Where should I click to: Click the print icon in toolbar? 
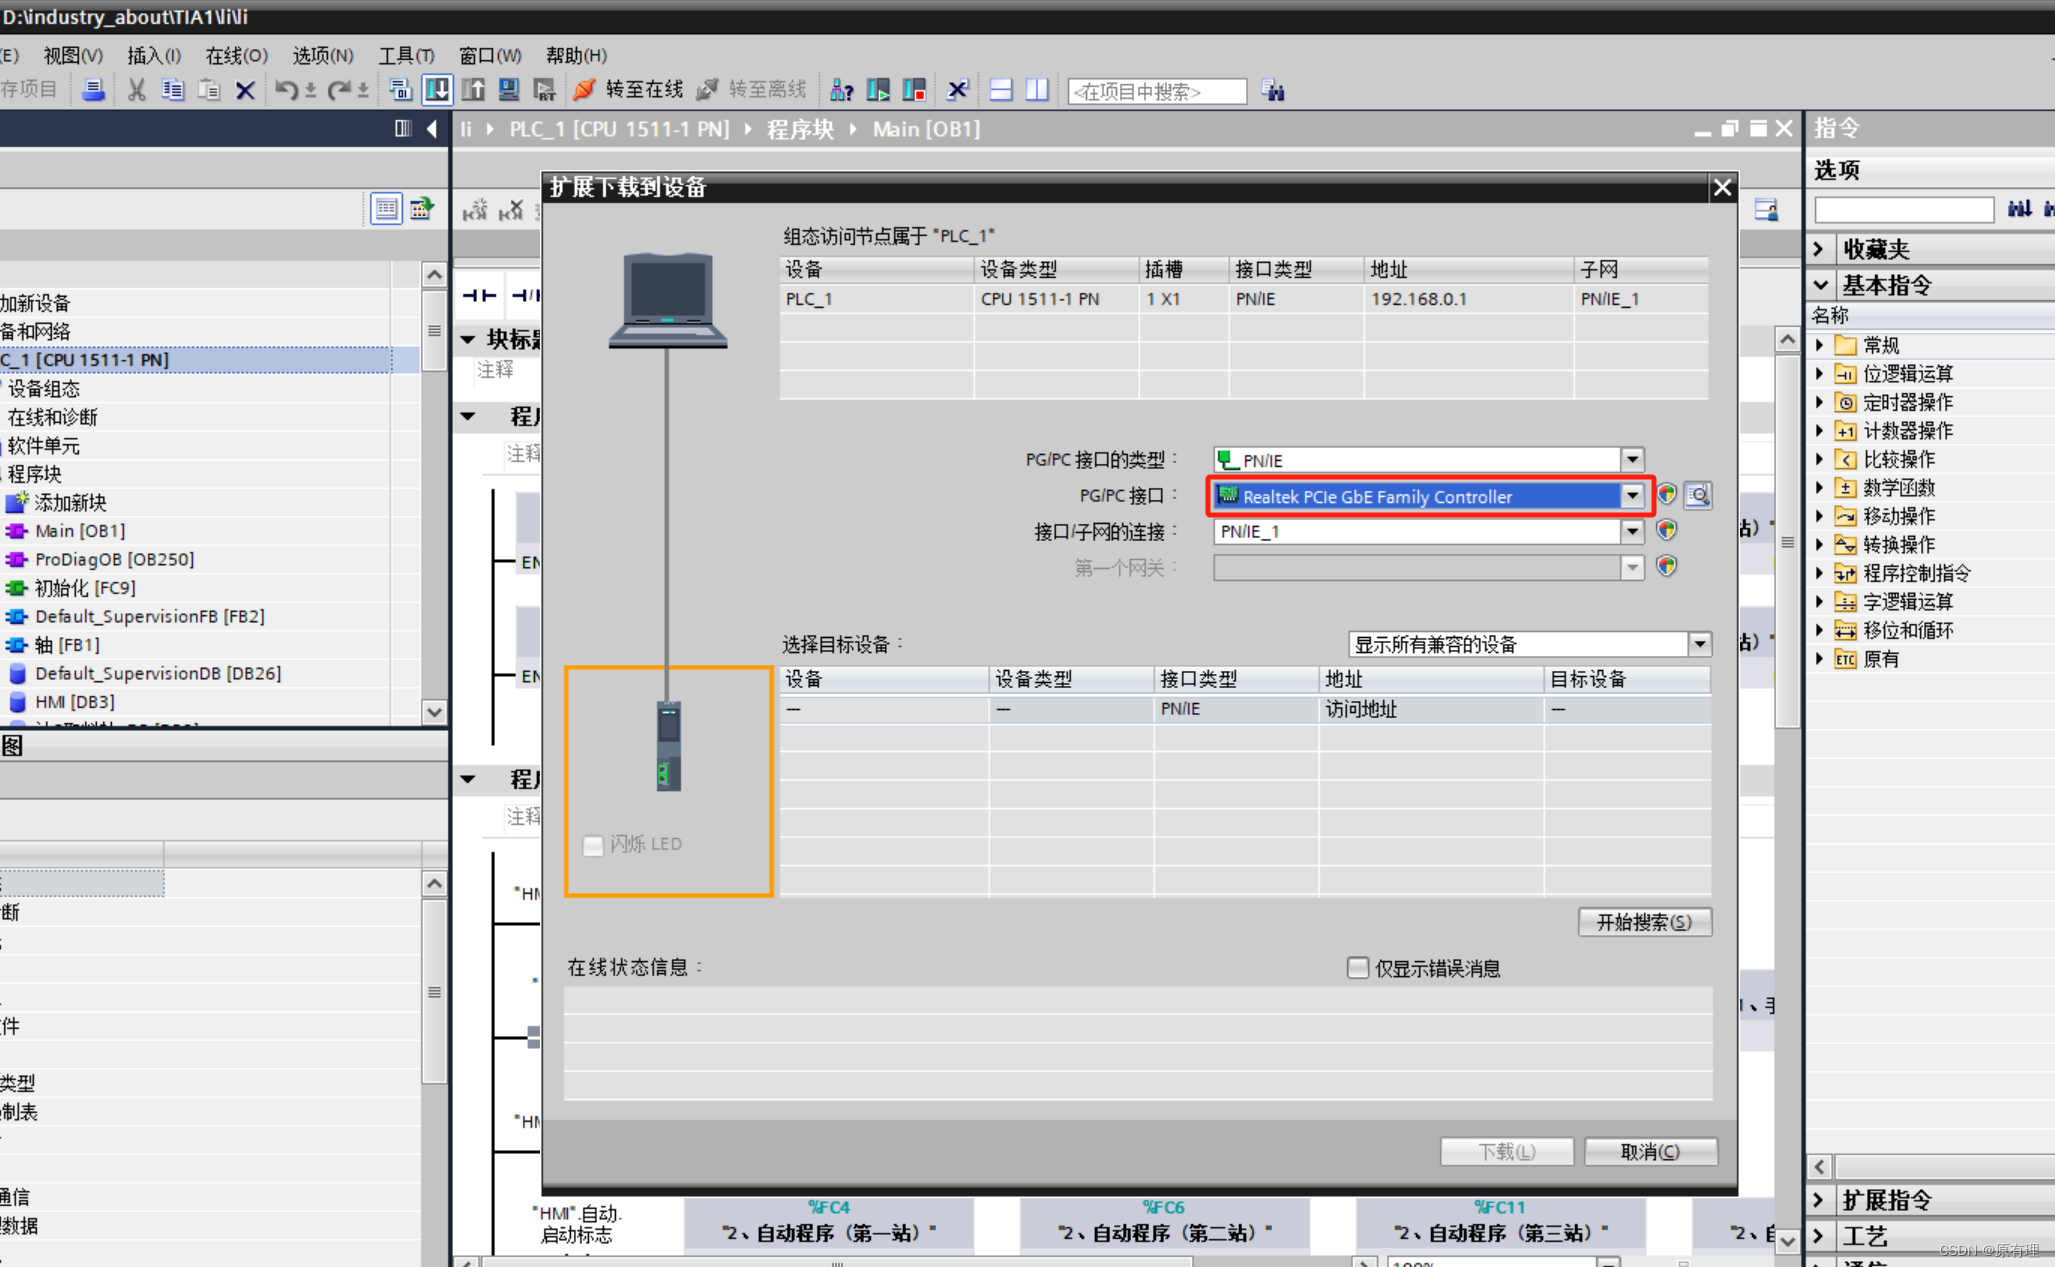click(93, 90)
